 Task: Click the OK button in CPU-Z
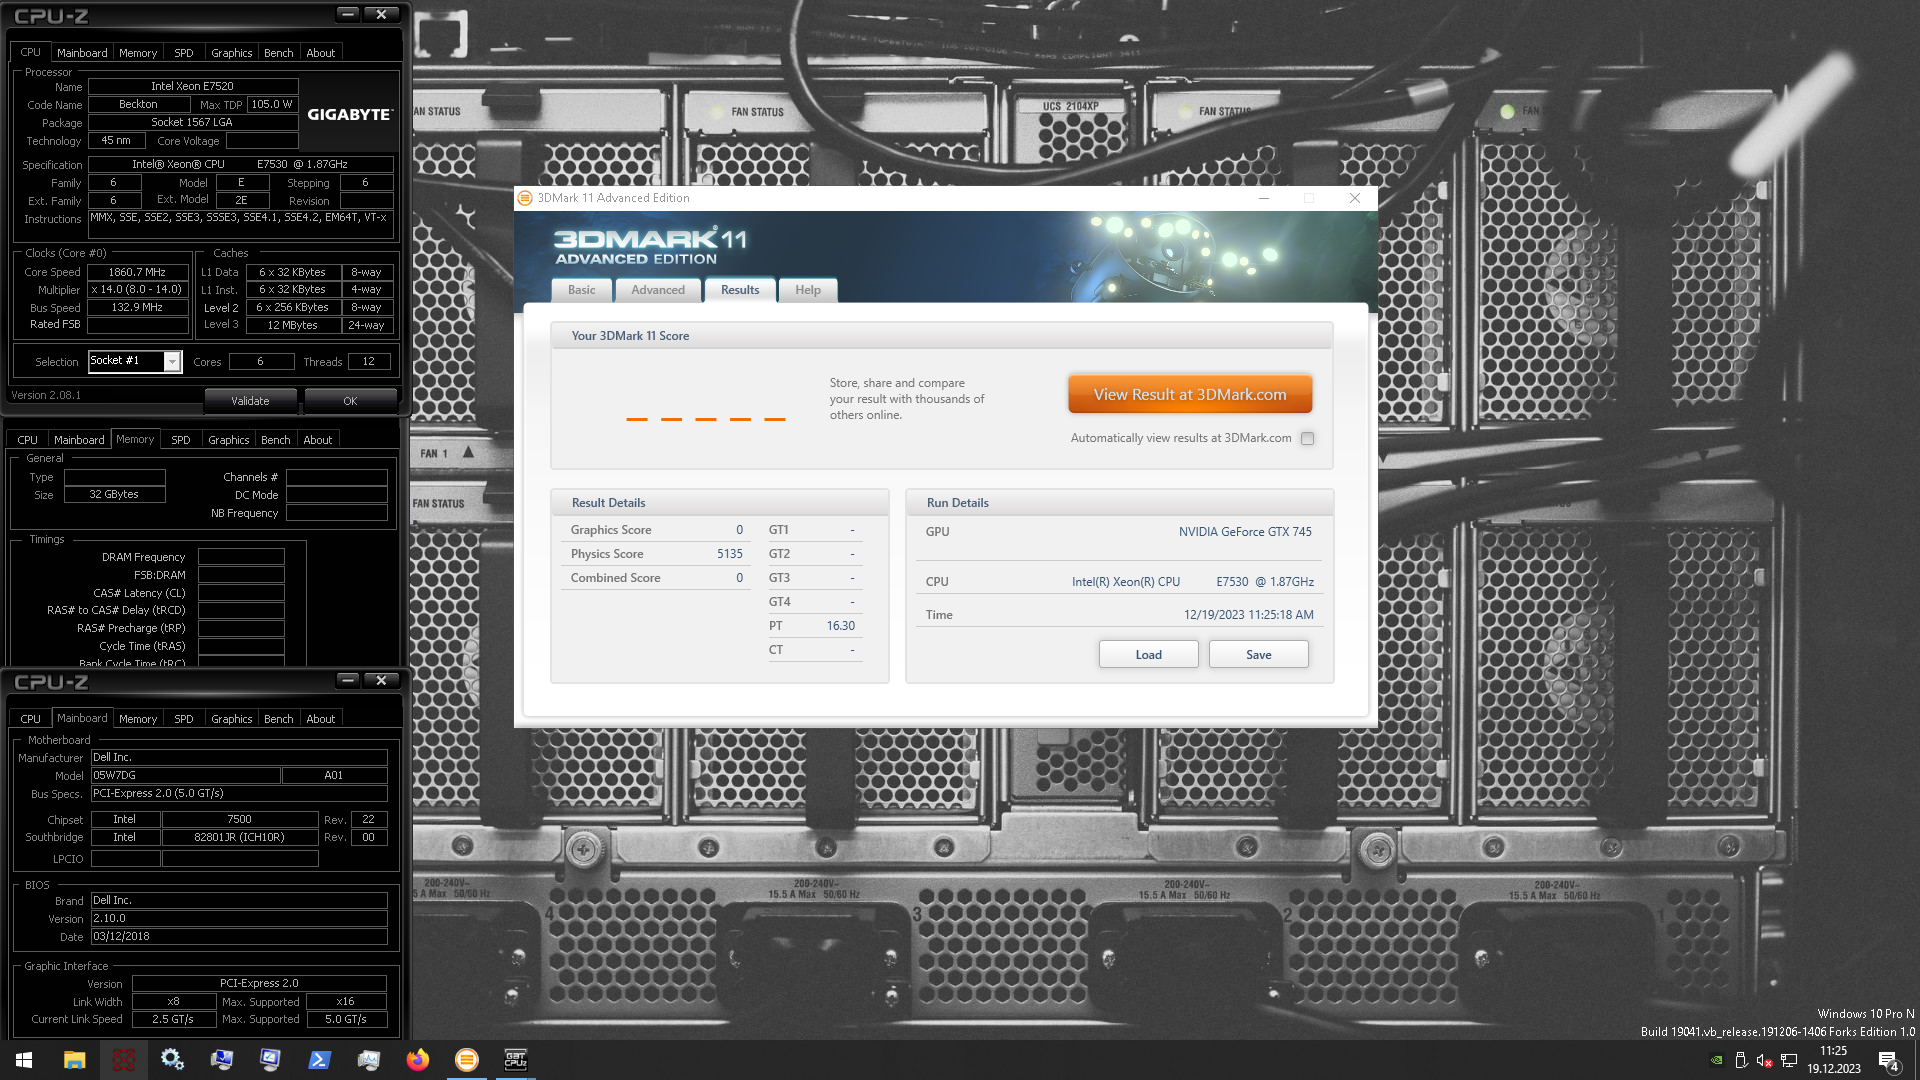[350, 401]
